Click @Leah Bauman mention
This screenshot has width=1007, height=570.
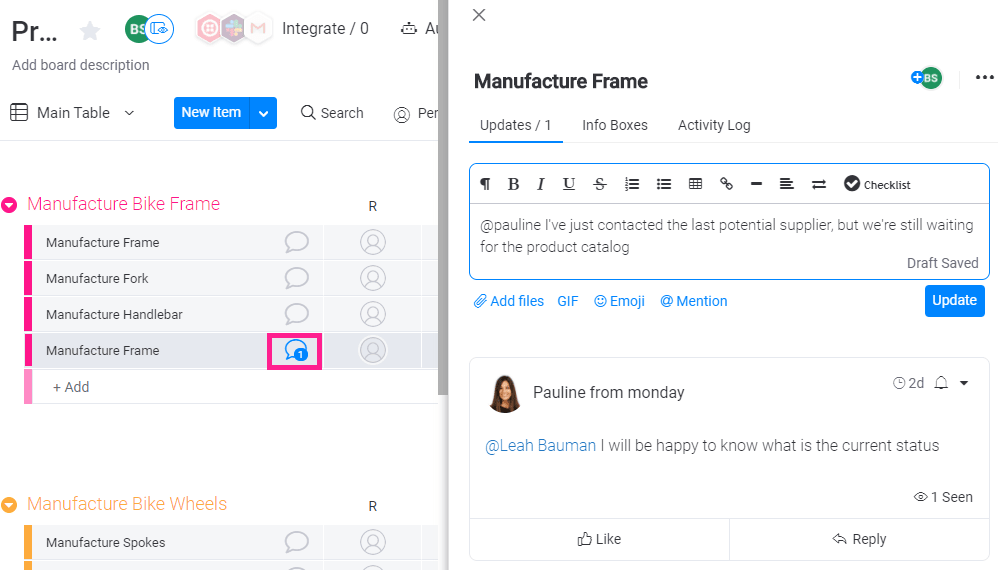coord(540,445)
